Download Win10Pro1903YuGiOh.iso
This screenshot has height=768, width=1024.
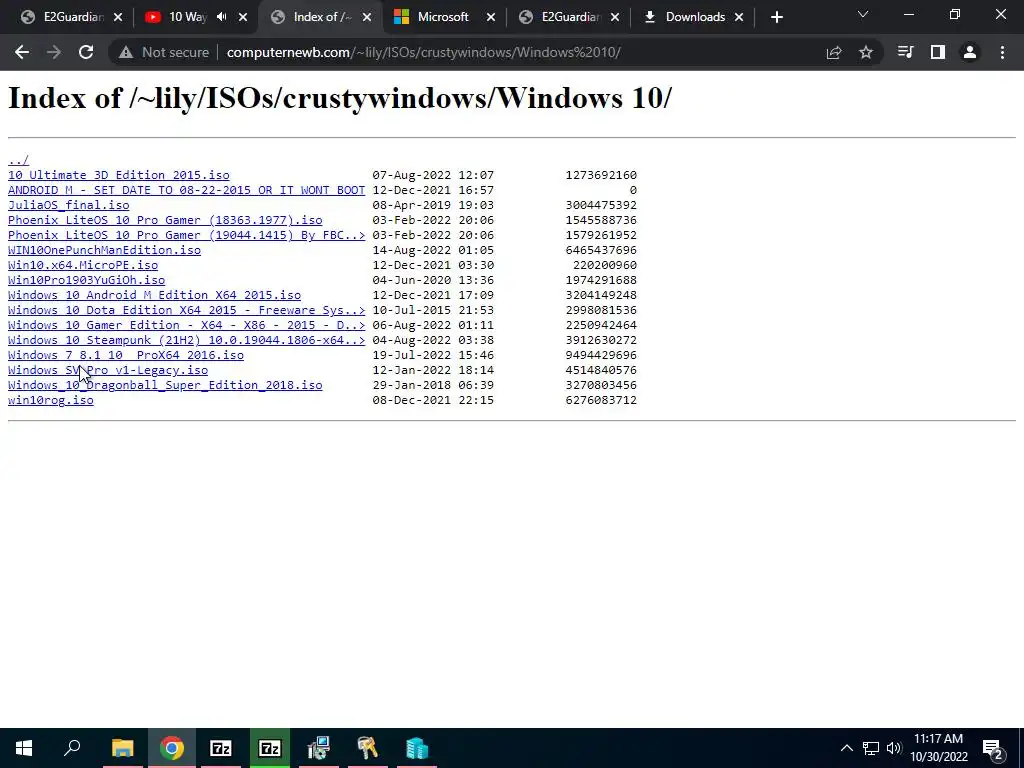(86, 280)
